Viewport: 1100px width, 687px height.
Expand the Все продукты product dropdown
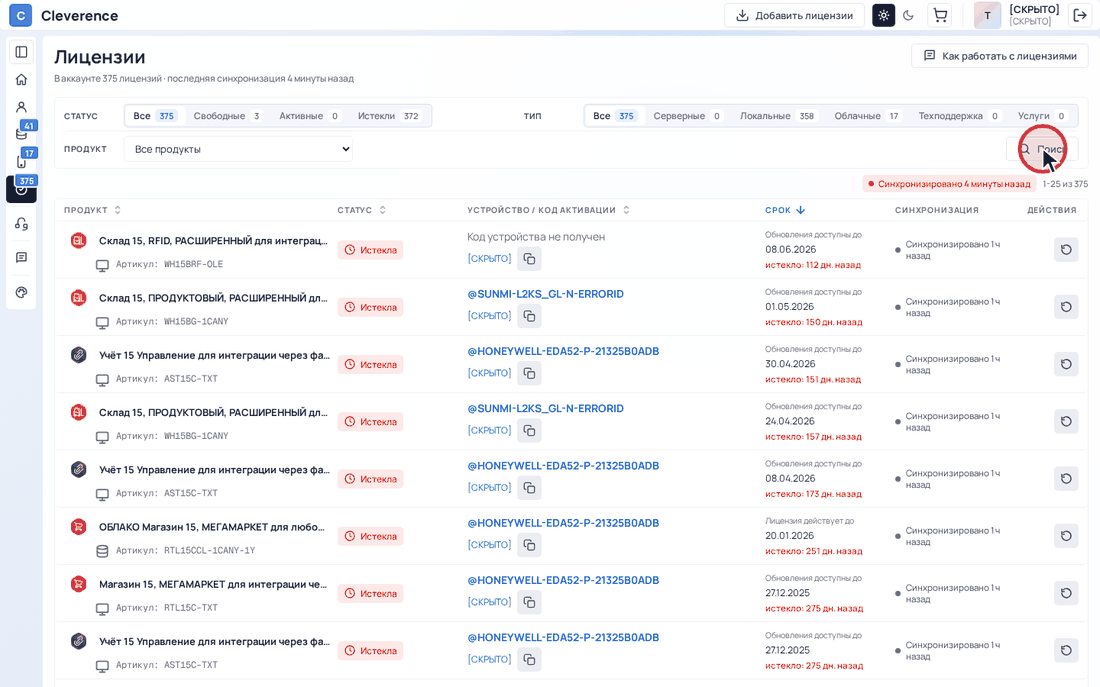[239, 149]
